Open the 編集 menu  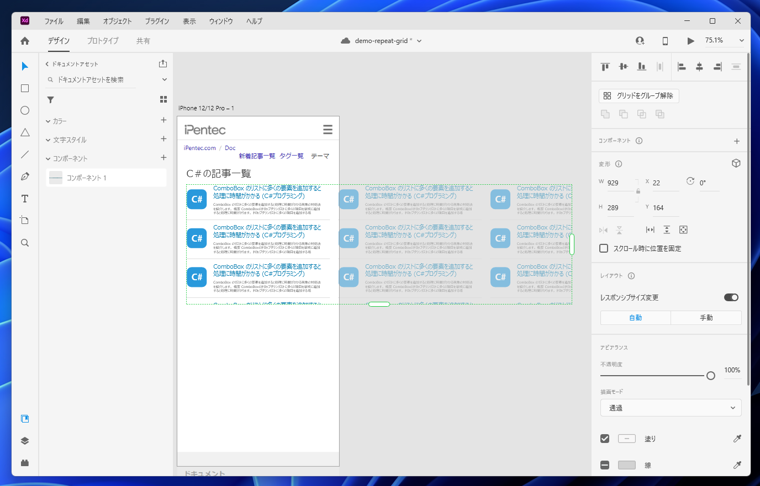[x=83, y=21]
